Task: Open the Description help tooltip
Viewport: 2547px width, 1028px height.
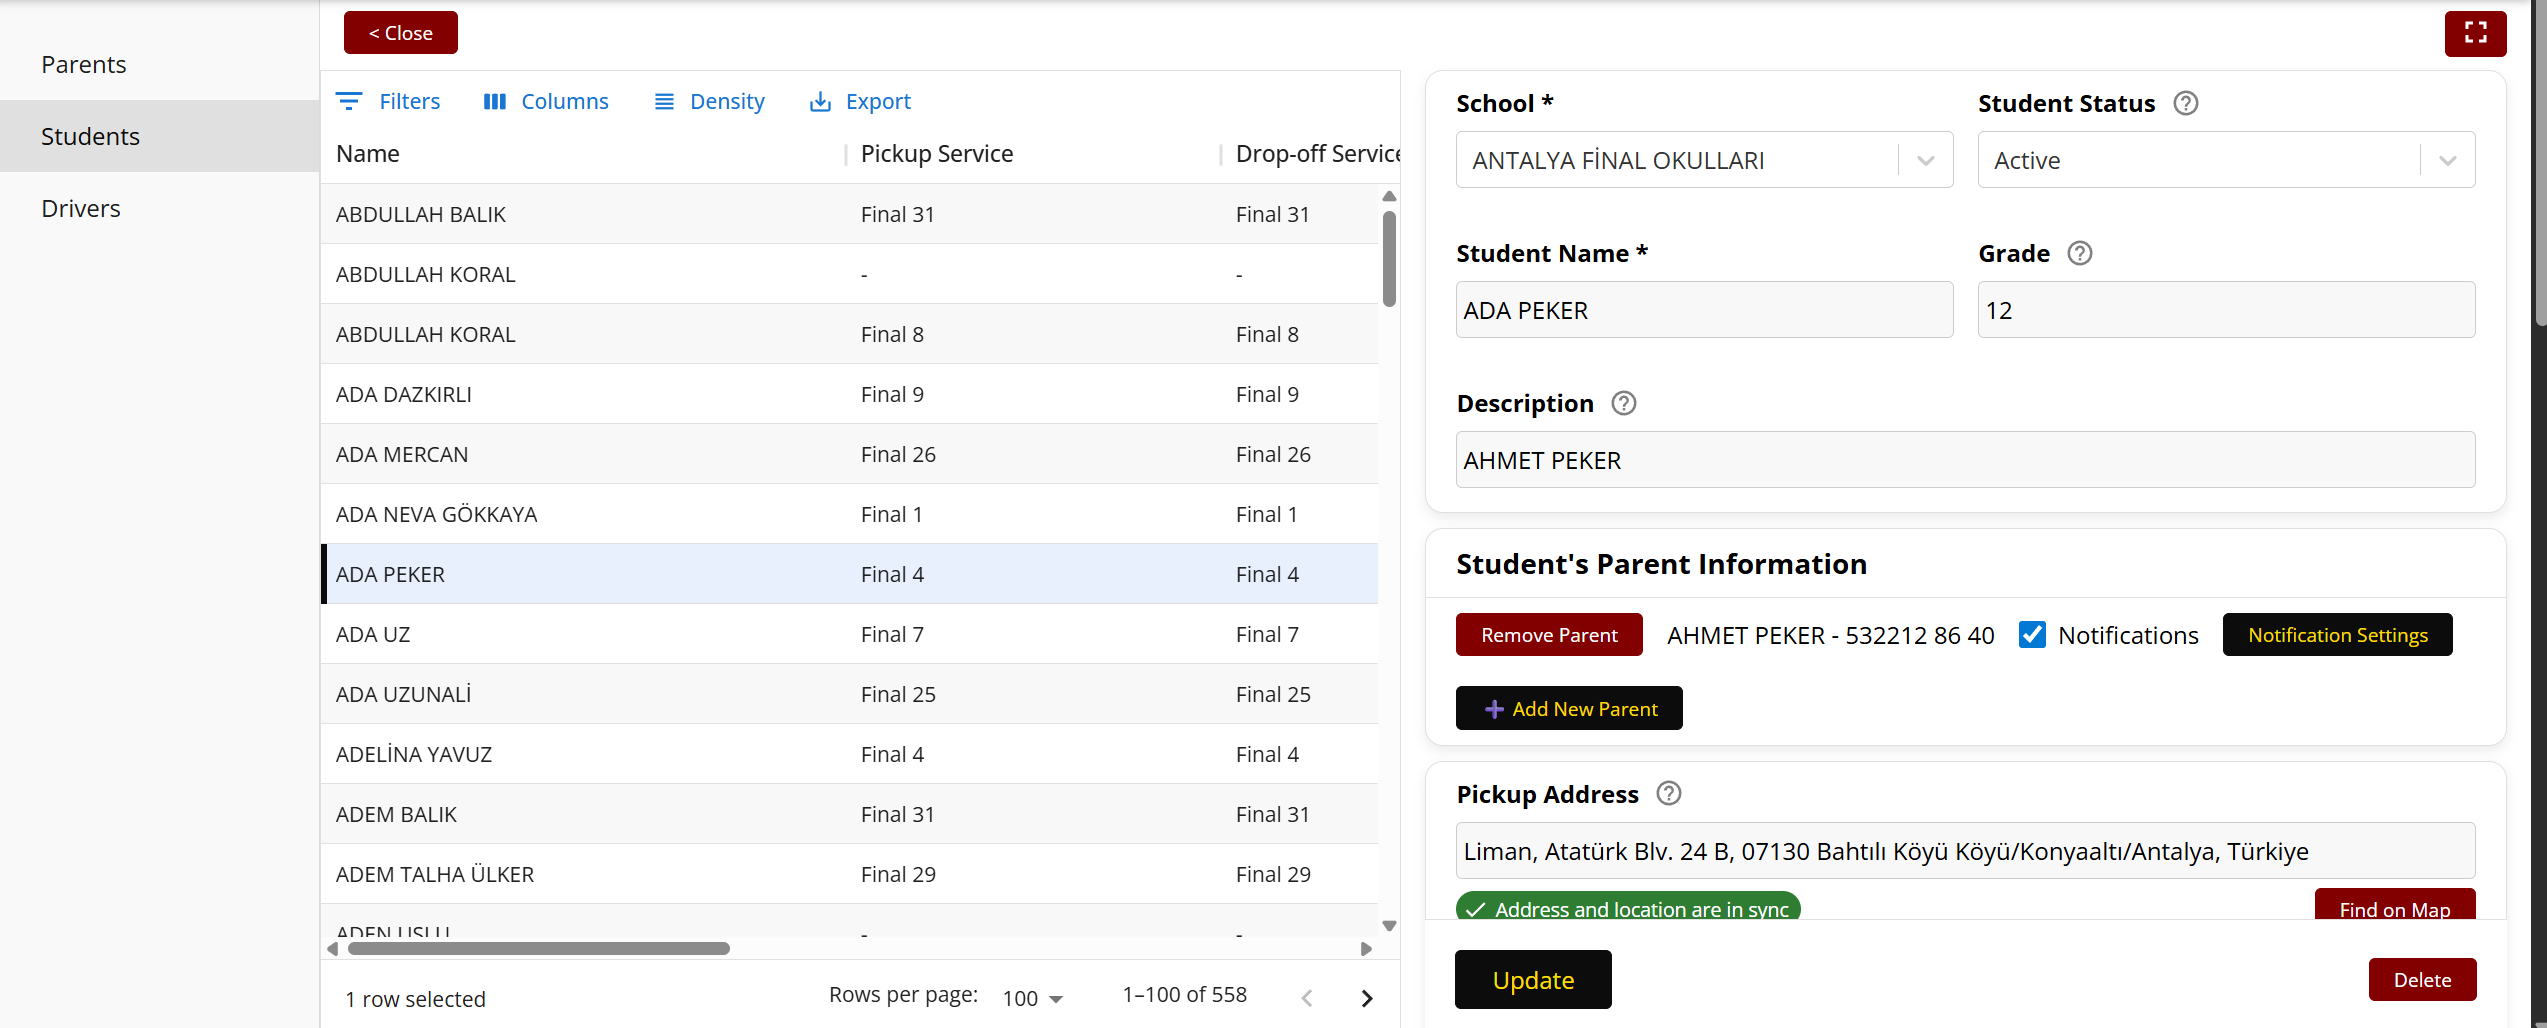Action: pos(1623,403)
